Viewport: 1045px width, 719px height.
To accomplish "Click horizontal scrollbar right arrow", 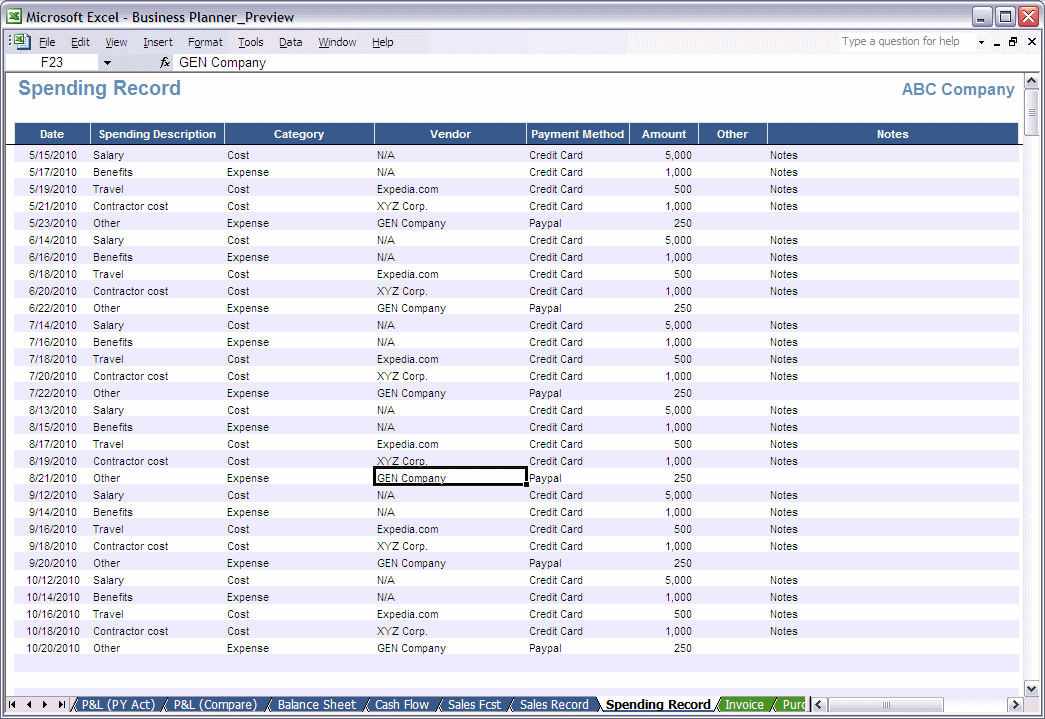I will point(1015,704).
